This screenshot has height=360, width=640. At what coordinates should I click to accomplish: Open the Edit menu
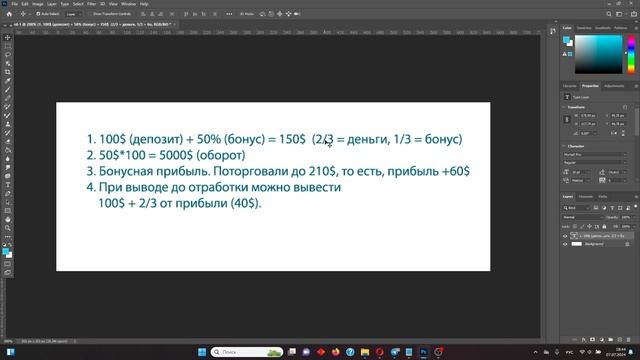tap(25, 4)
